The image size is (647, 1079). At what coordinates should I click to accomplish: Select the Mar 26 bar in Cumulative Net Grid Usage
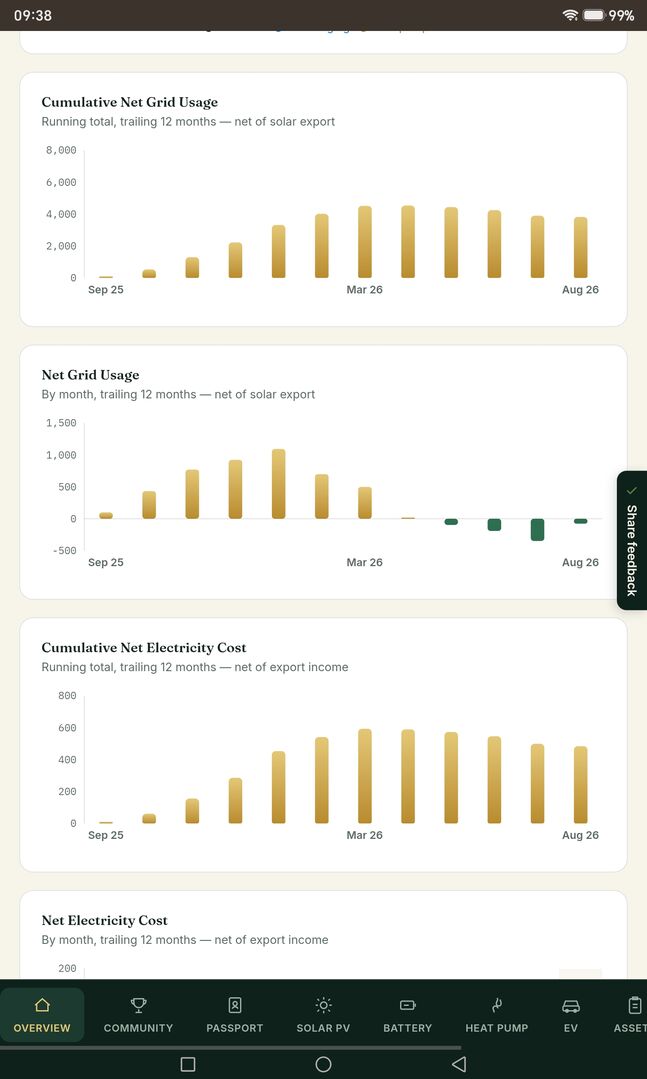(x=365, y=242)
